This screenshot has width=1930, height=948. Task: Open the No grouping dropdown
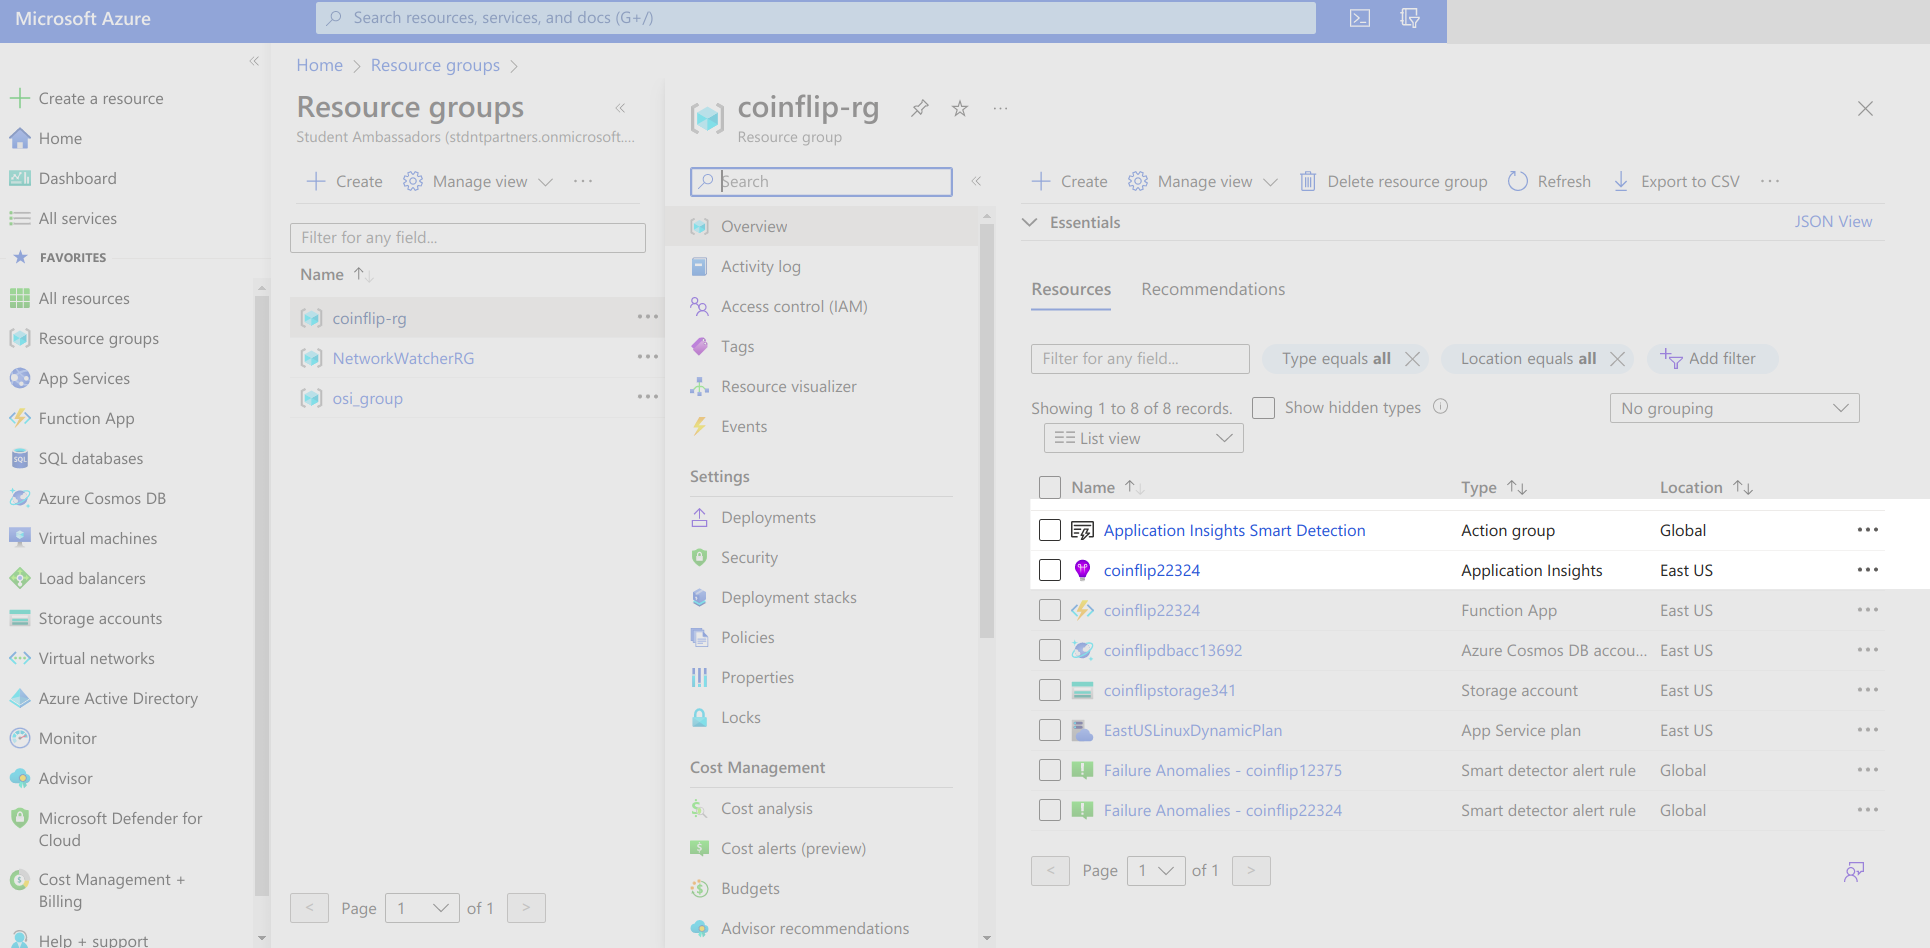pos(1734,408)
